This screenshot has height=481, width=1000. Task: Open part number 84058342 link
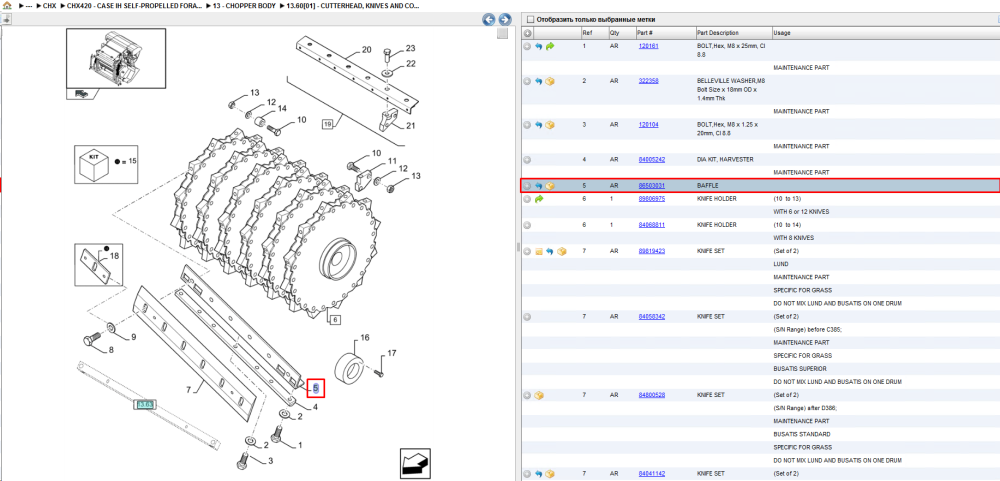tap(652, 316)
